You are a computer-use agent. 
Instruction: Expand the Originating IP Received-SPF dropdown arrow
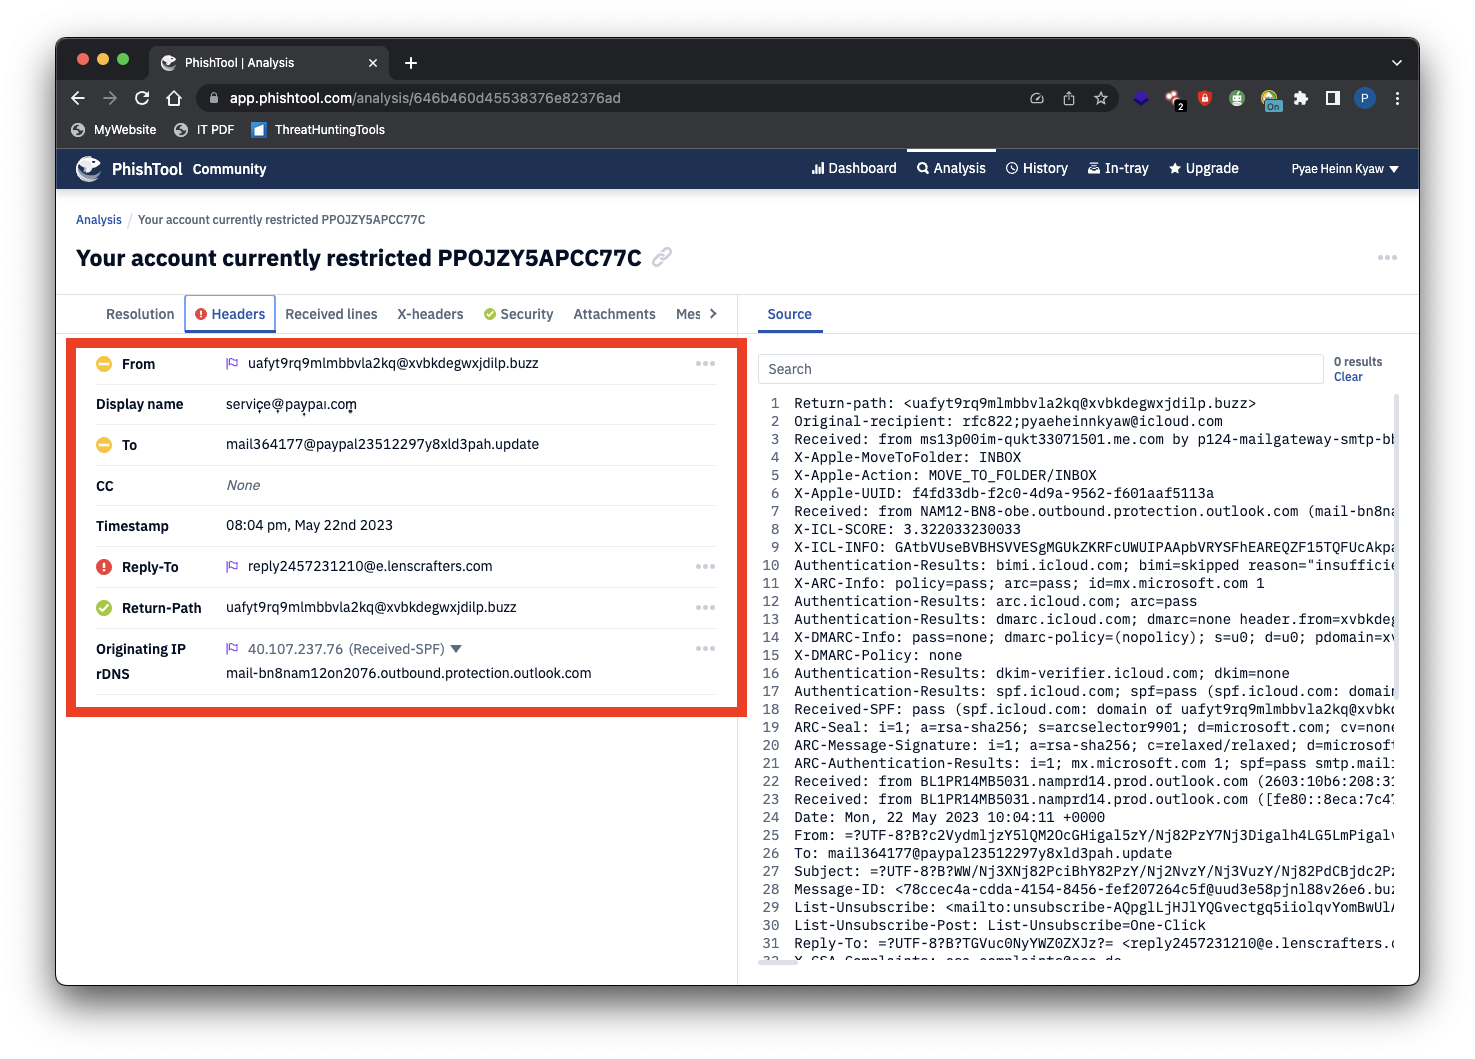pyautogui.click(x=456, y=650)
